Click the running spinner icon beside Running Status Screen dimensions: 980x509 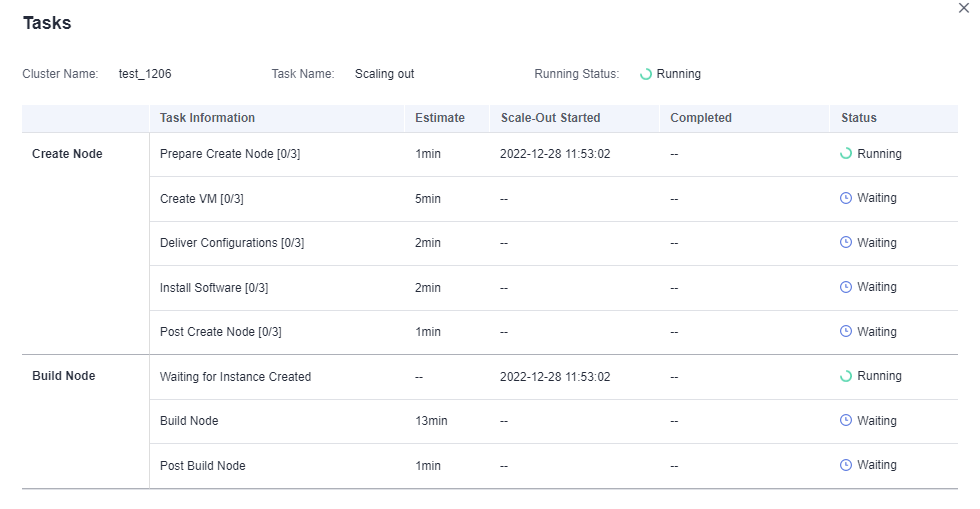point(646,74)
